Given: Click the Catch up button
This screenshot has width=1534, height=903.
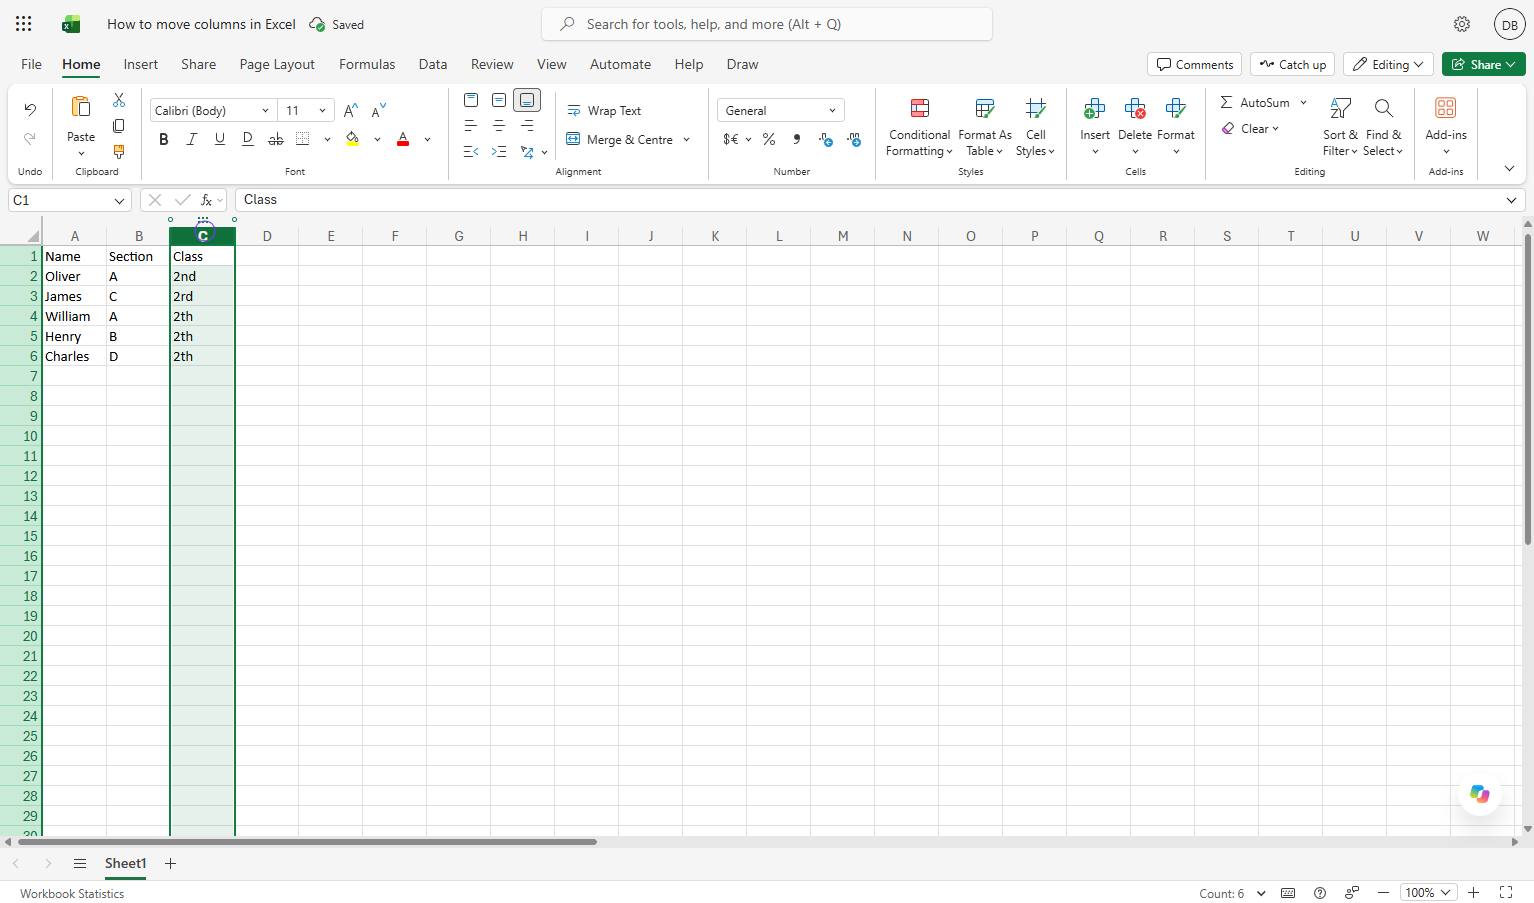Looking at the screenshot, I should (1293, 64).
